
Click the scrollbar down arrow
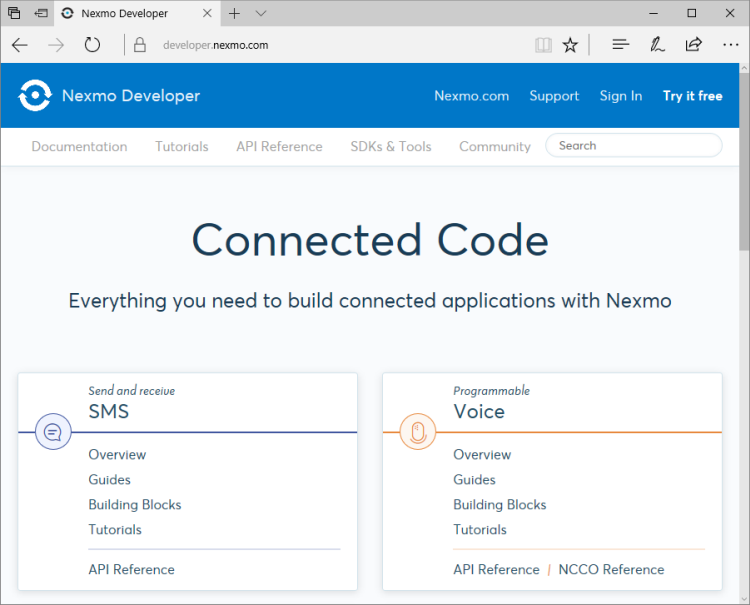(744, 598)
